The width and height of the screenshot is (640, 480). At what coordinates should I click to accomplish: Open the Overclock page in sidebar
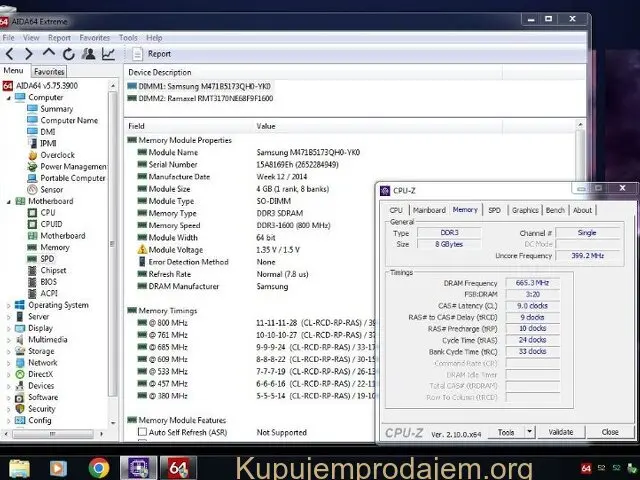coord(56,155)
